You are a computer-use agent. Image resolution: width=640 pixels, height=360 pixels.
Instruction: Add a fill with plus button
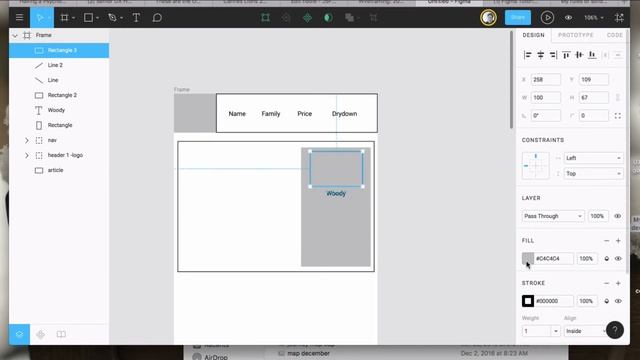point(618,241)
